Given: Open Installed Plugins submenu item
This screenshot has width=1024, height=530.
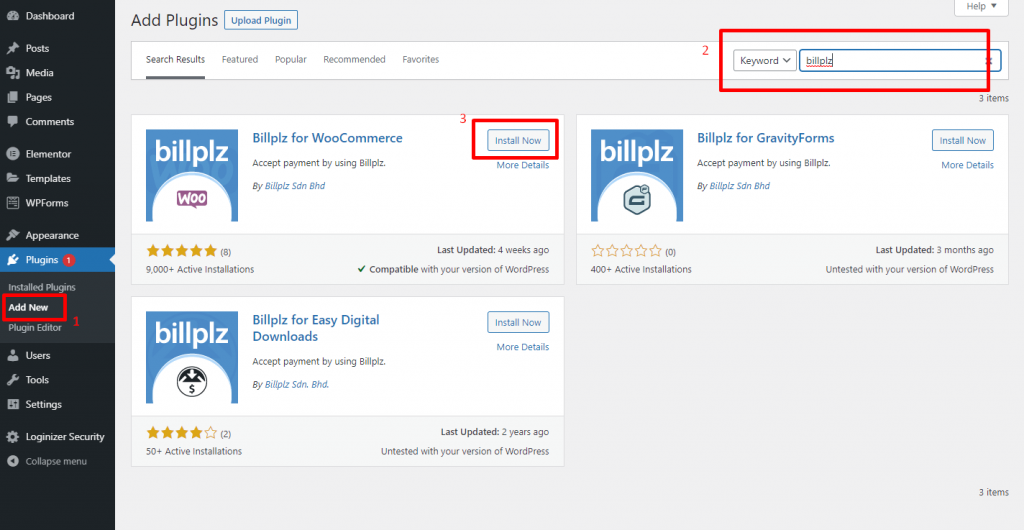Looking at the screenshot, I should tap(42, 287).
